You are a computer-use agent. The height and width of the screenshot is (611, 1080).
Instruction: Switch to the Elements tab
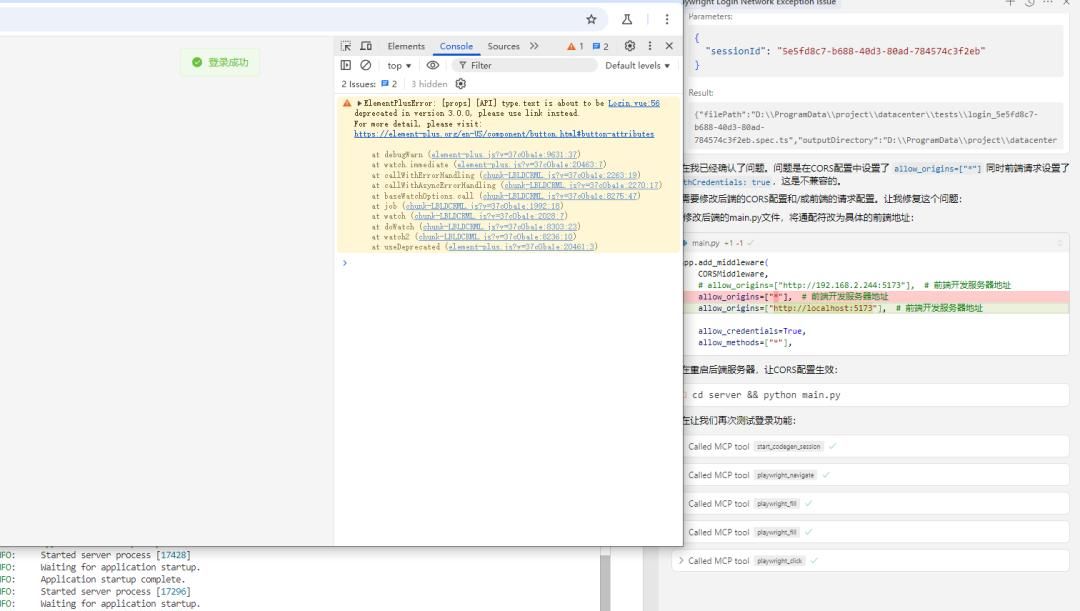click(x=406, y=45)
